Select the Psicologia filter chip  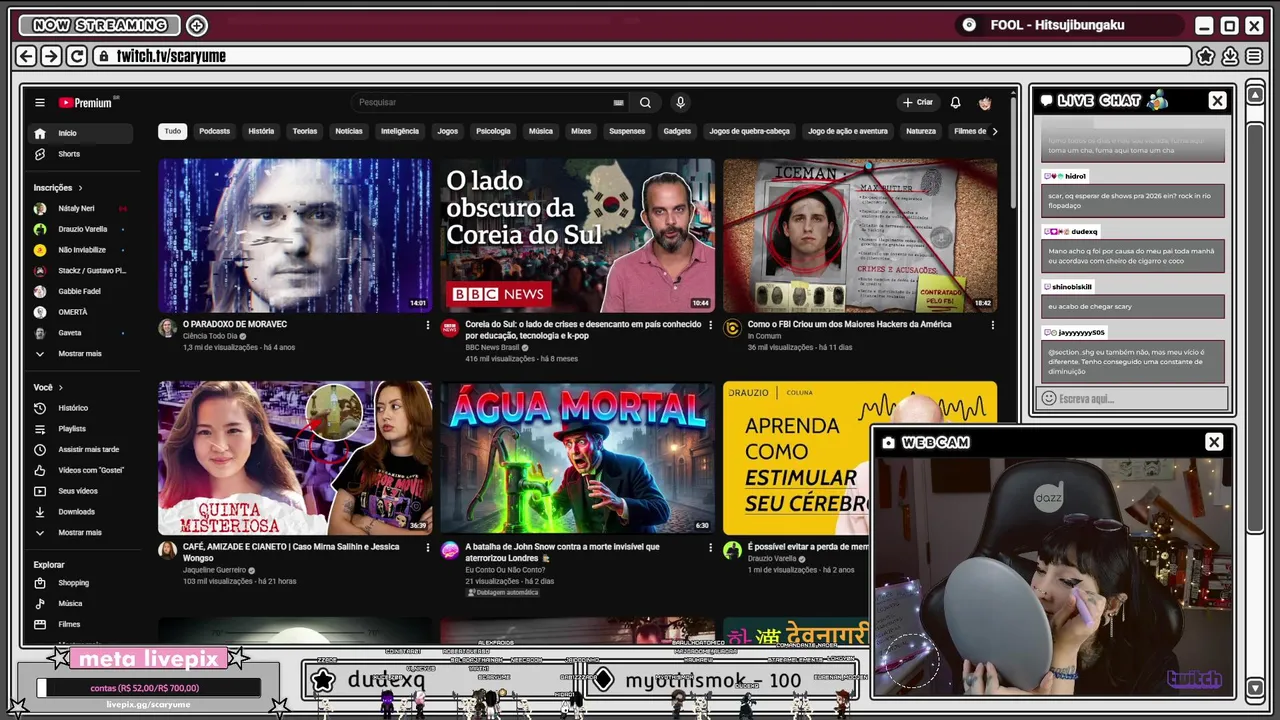(x=493, y=131)
